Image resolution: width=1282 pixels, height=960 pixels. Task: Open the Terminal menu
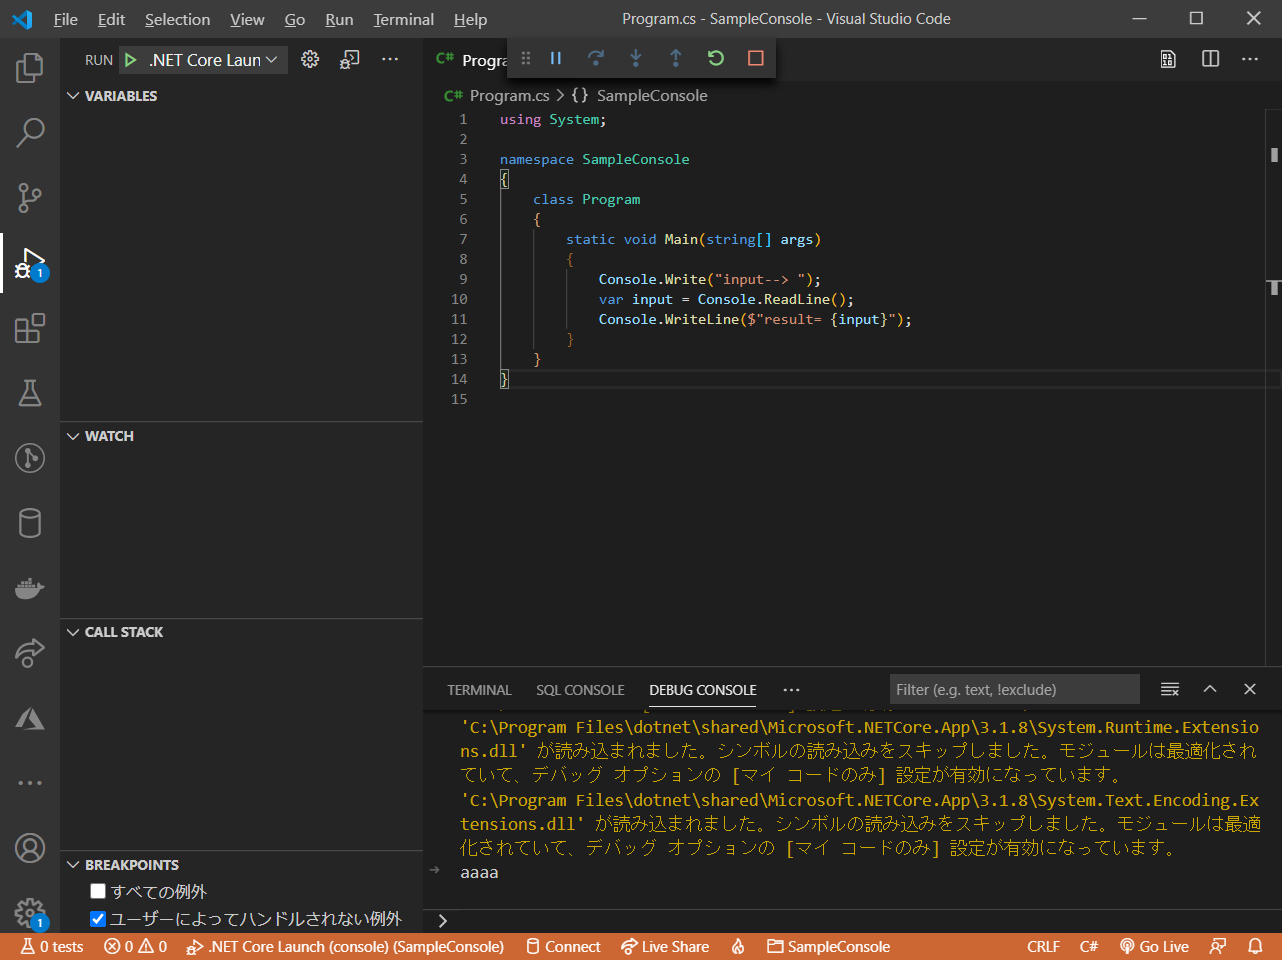(404, 19)
